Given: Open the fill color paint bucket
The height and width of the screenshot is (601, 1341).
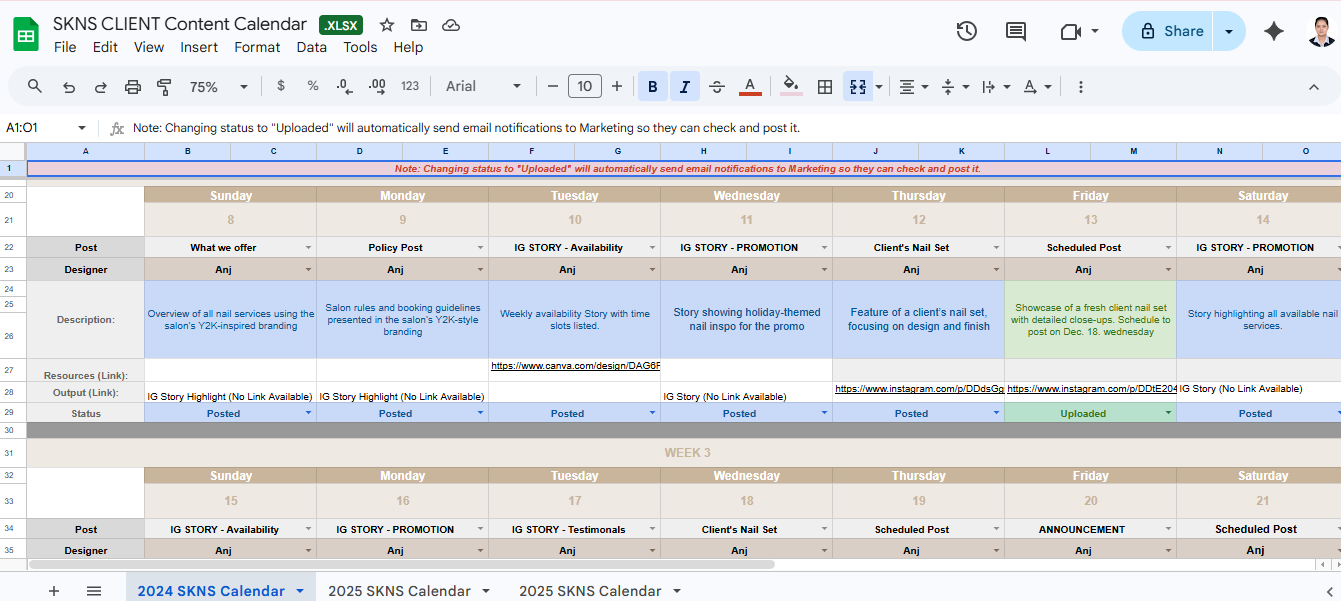Looking at the screenshot, I should [791, 87].
